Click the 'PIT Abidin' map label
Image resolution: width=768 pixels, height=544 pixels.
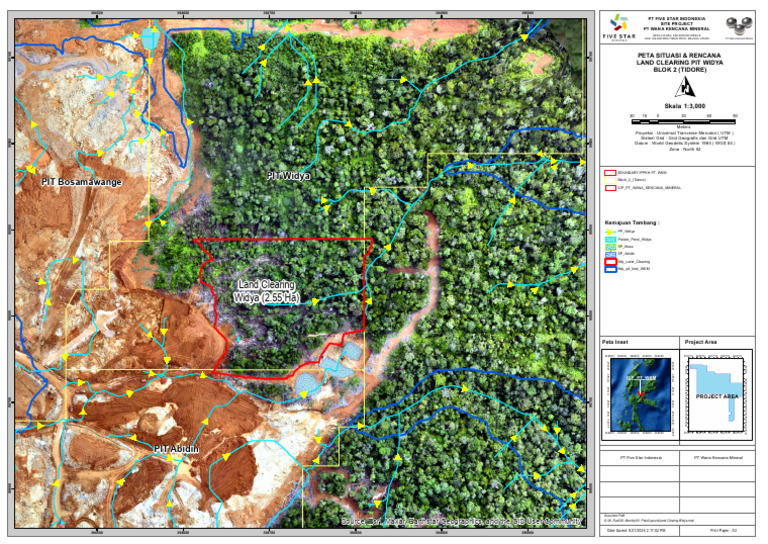coord(176,449)
